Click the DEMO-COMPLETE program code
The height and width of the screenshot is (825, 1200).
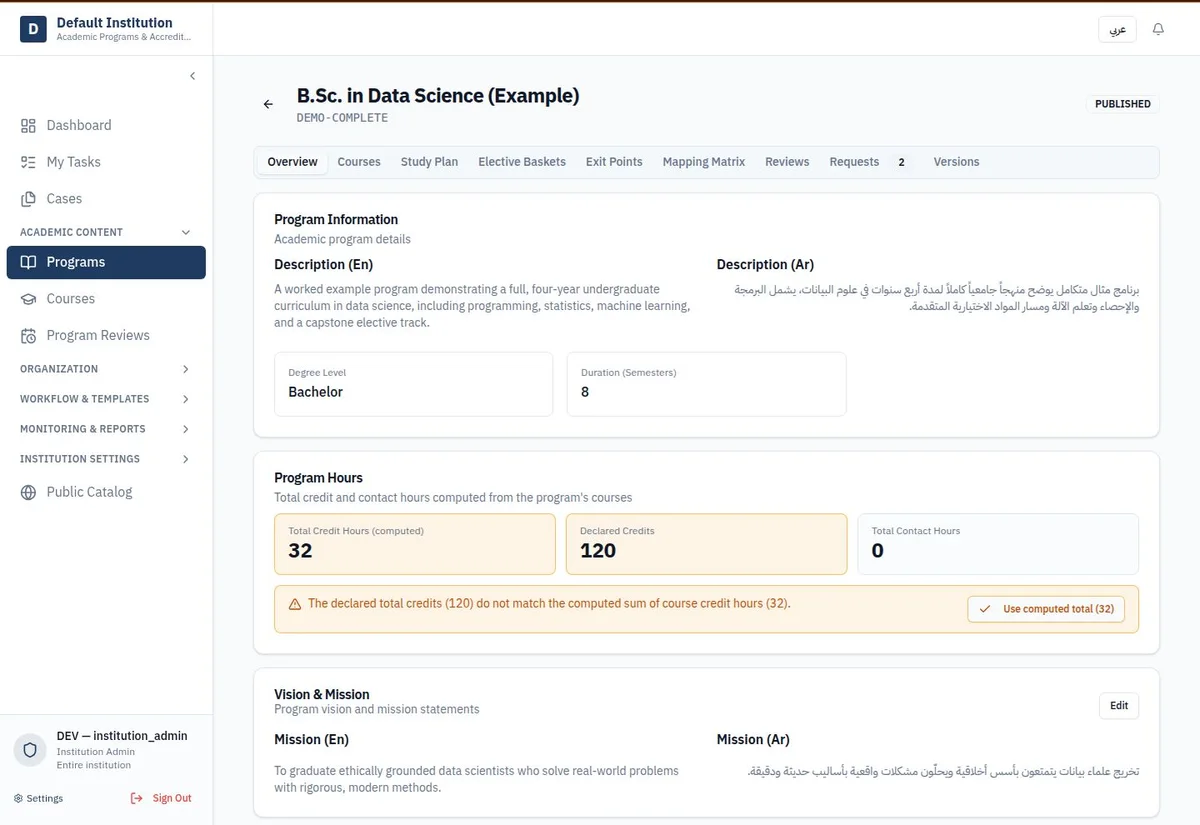pyautogui.click(x=342, y=118)
